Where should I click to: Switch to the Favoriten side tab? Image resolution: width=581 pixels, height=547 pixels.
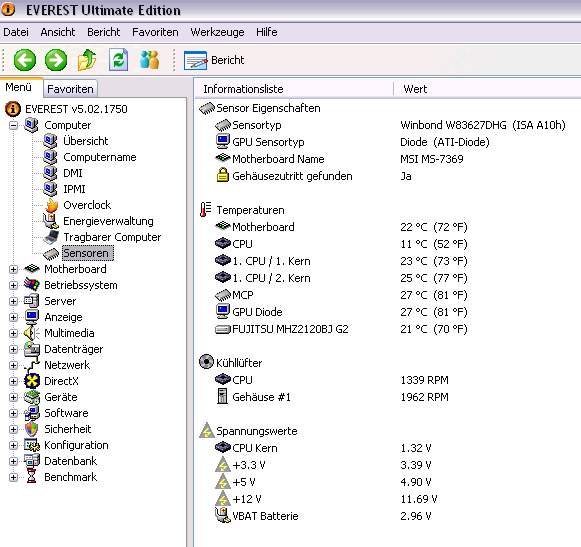pos(70,89)
